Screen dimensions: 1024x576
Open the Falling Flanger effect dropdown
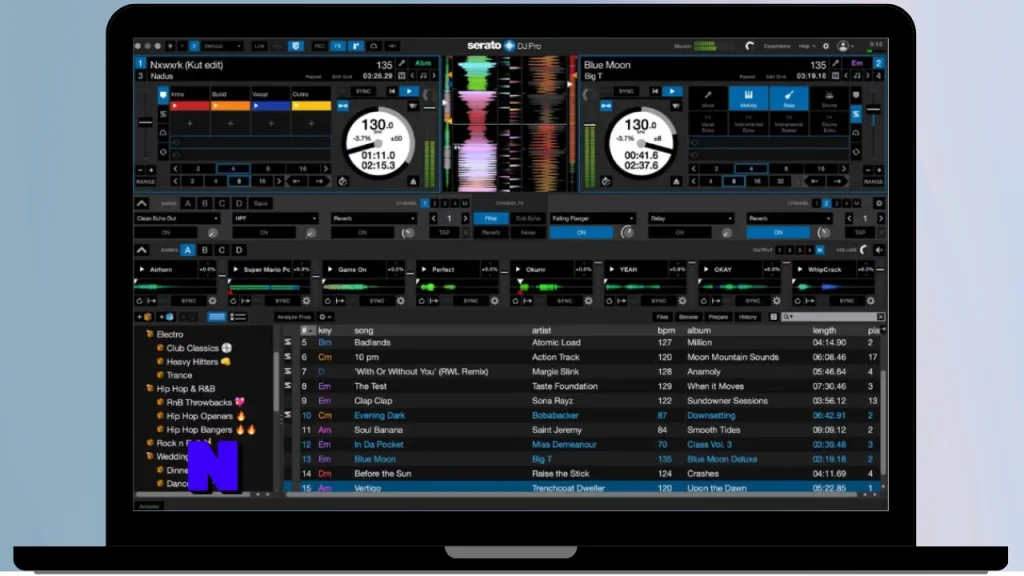pos(592,219)
